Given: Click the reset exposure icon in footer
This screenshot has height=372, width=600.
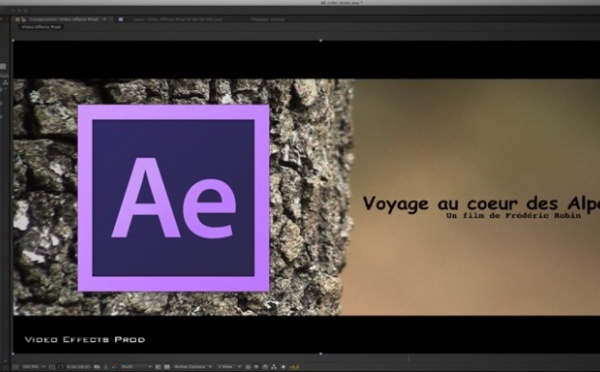Looking at the screenshot, I should (x=283, y=367).
